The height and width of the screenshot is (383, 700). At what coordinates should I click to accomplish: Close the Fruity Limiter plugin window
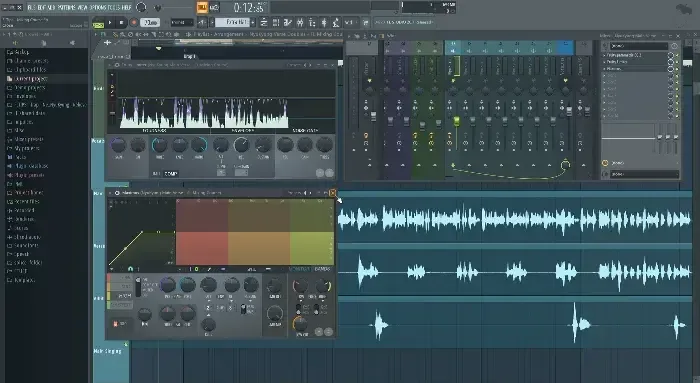pyautogui.click(x=332, y=65)
